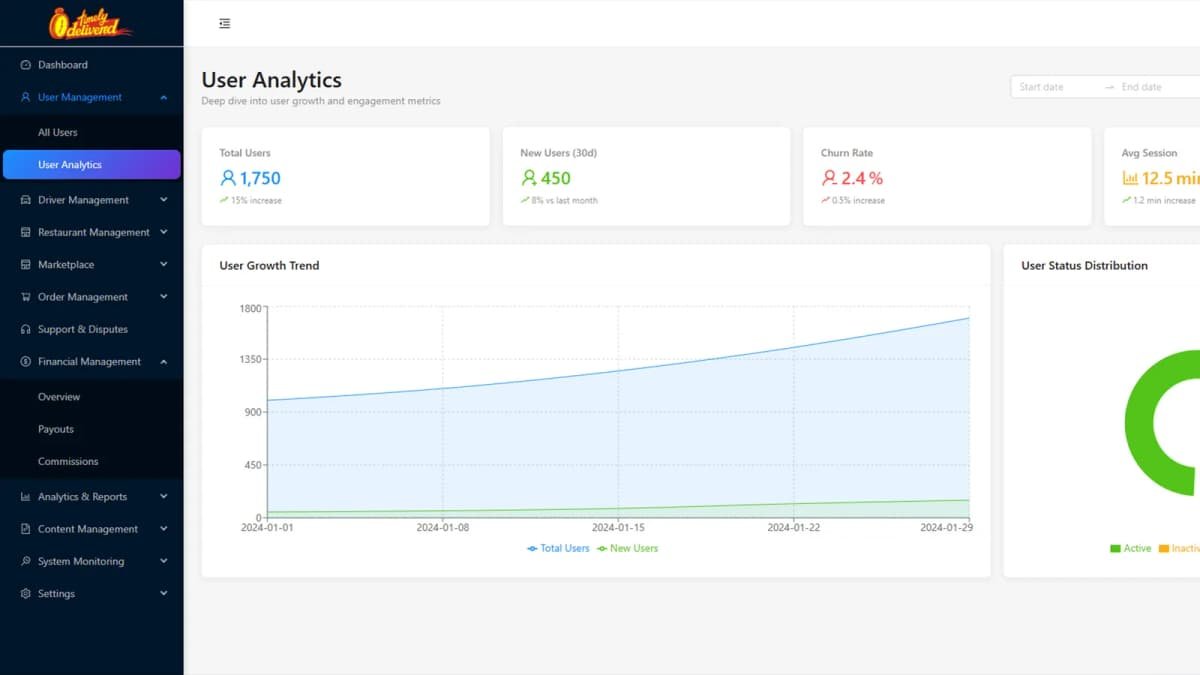
Task: Click the System Monitoring icon
Action: tap(26, 561)
